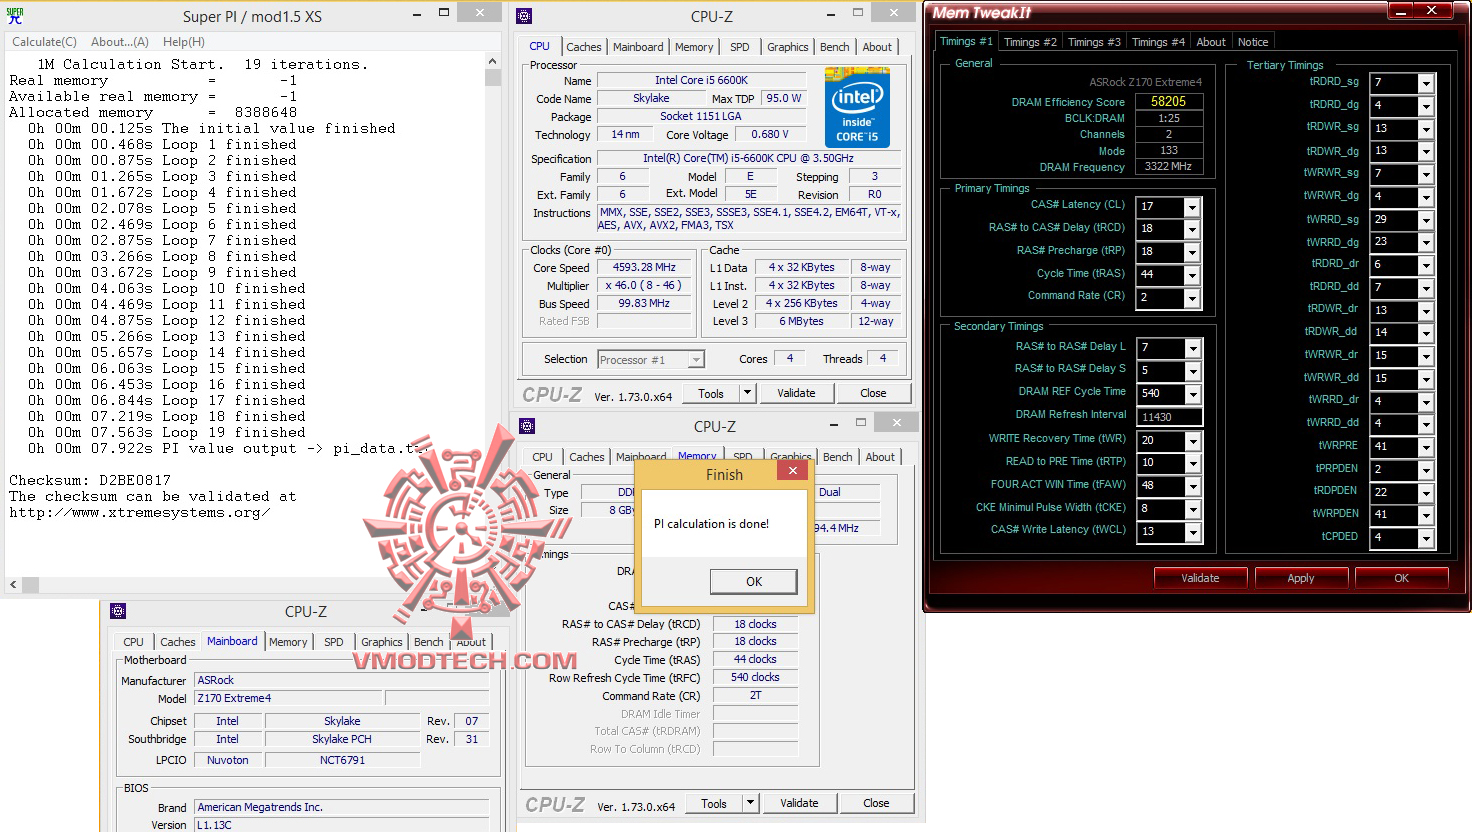Expand the FOUR ACT WIN Time (tFAW) dropdown
1472x832 pixels.
point(1193,487)
